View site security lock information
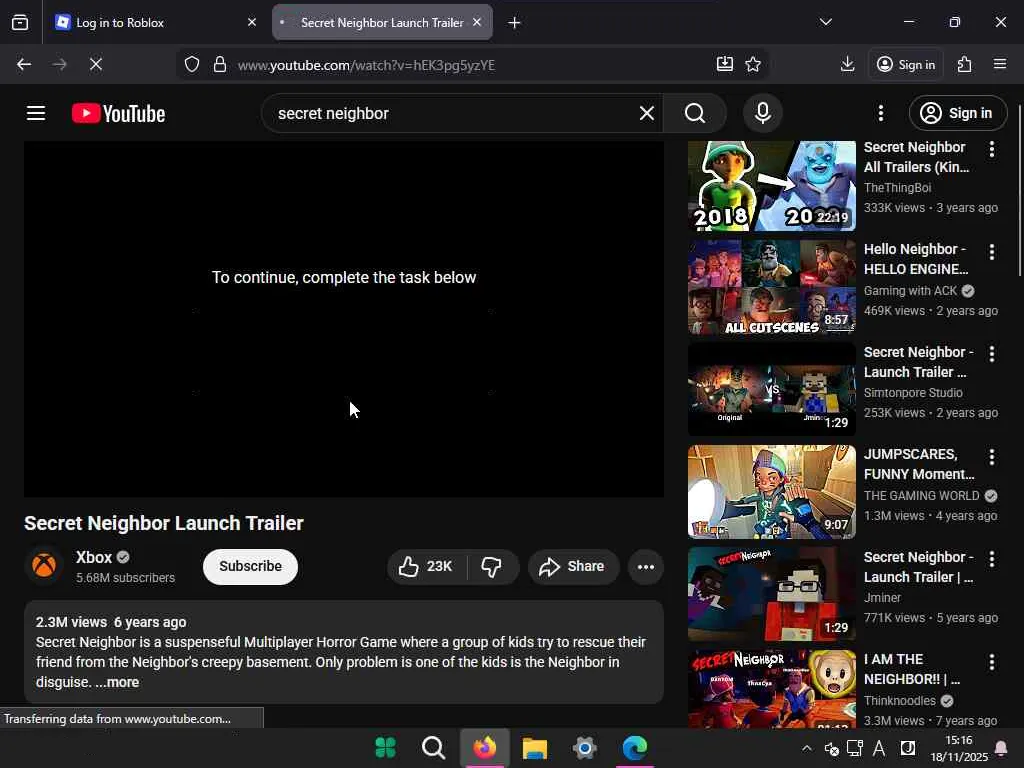 (220, 65)
